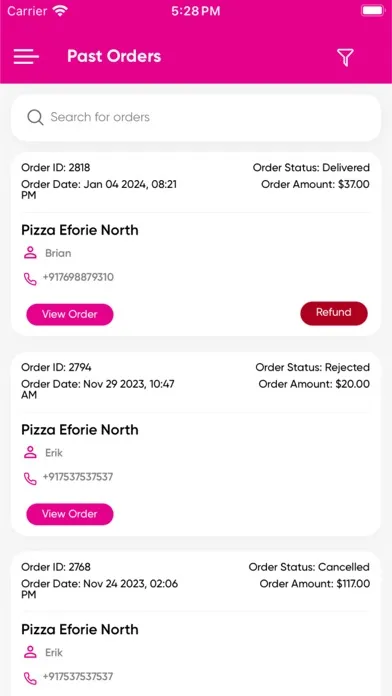Image resolution: width=392 pixels, height=696 pixels.
Task: View Order for order ID 2794
Action: coord(70,514)
